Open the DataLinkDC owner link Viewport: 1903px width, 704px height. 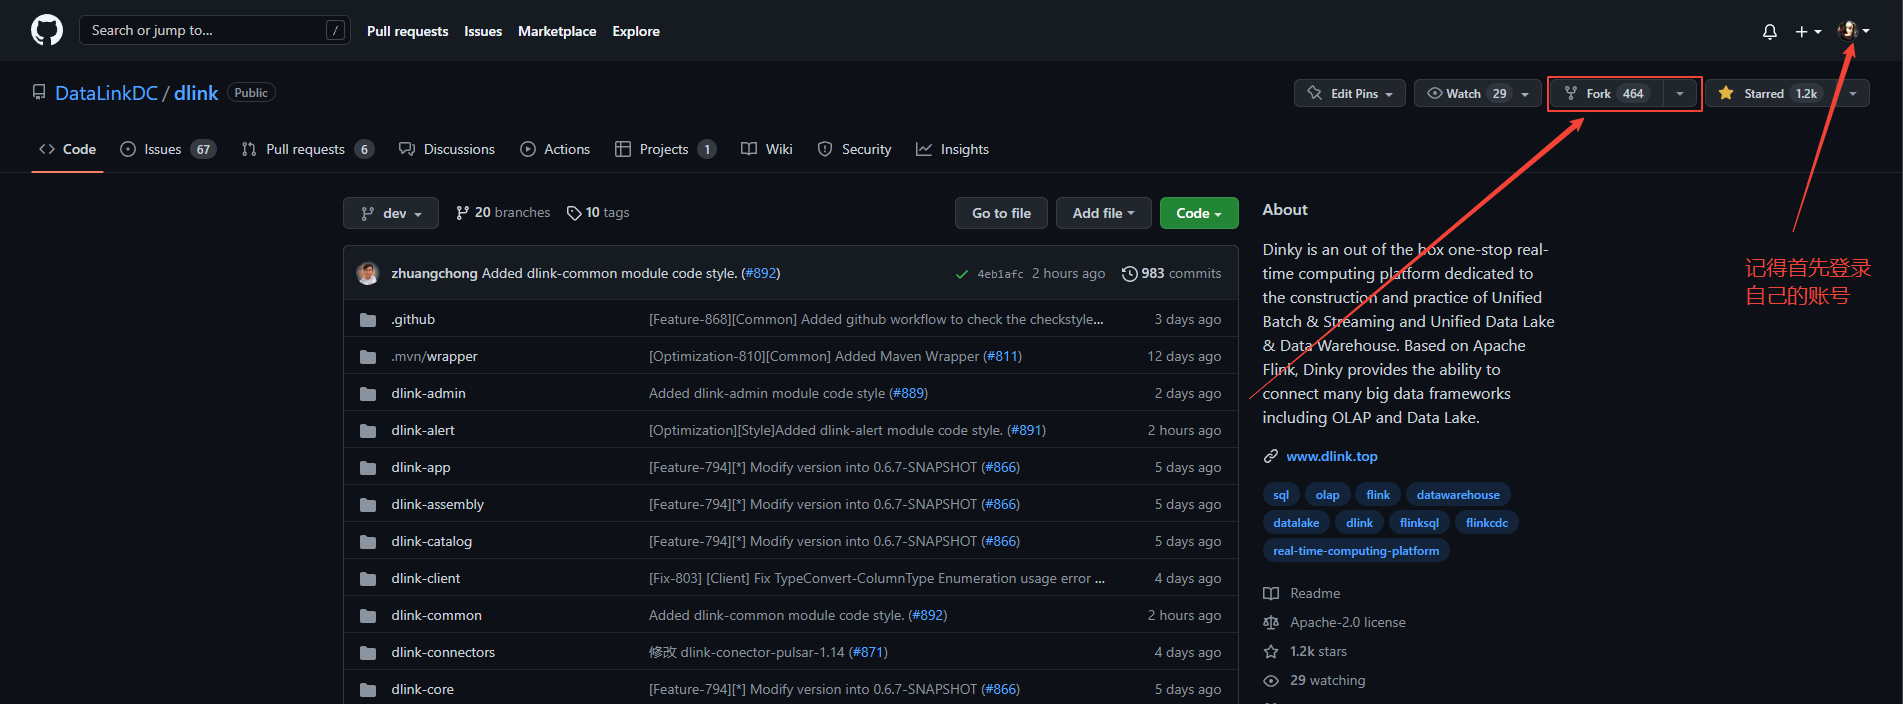pos(106,93)
